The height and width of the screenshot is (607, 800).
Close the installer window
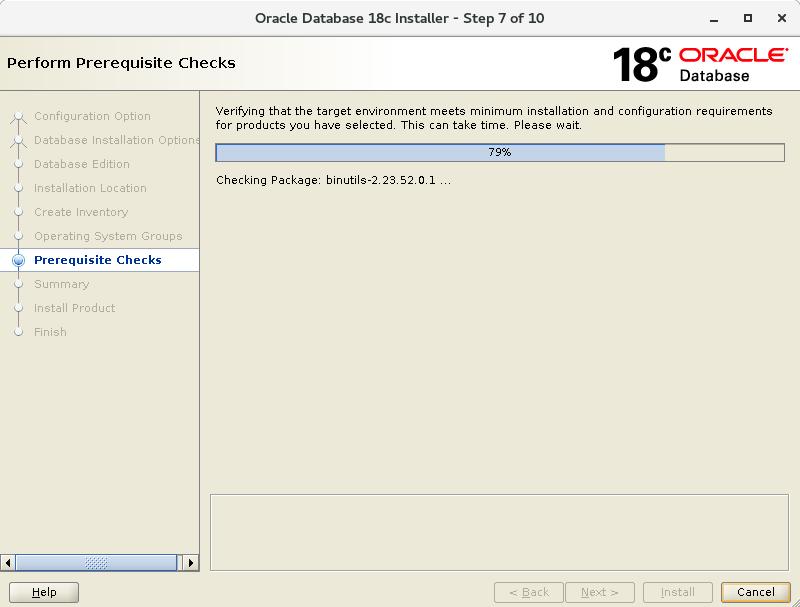coord(782,18)
